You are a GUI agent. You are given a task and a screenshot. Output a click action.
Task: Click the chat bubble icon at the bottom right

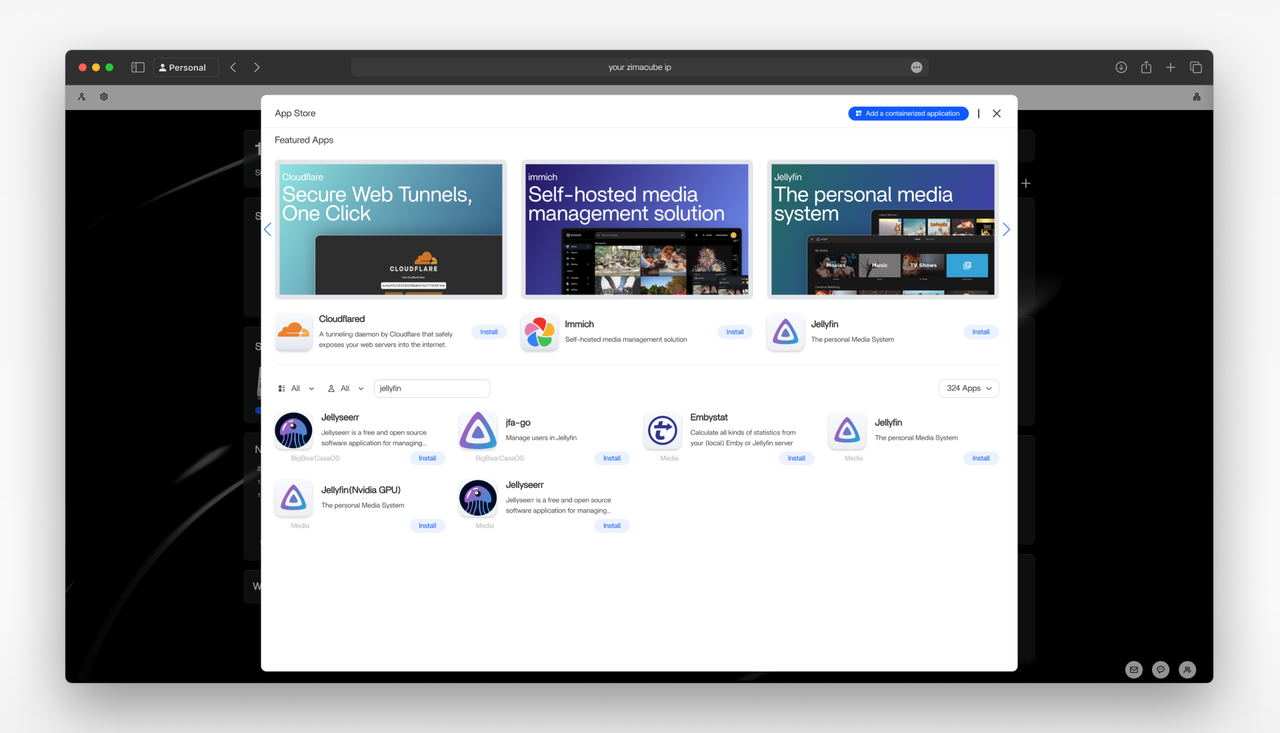coord(1160,670)
